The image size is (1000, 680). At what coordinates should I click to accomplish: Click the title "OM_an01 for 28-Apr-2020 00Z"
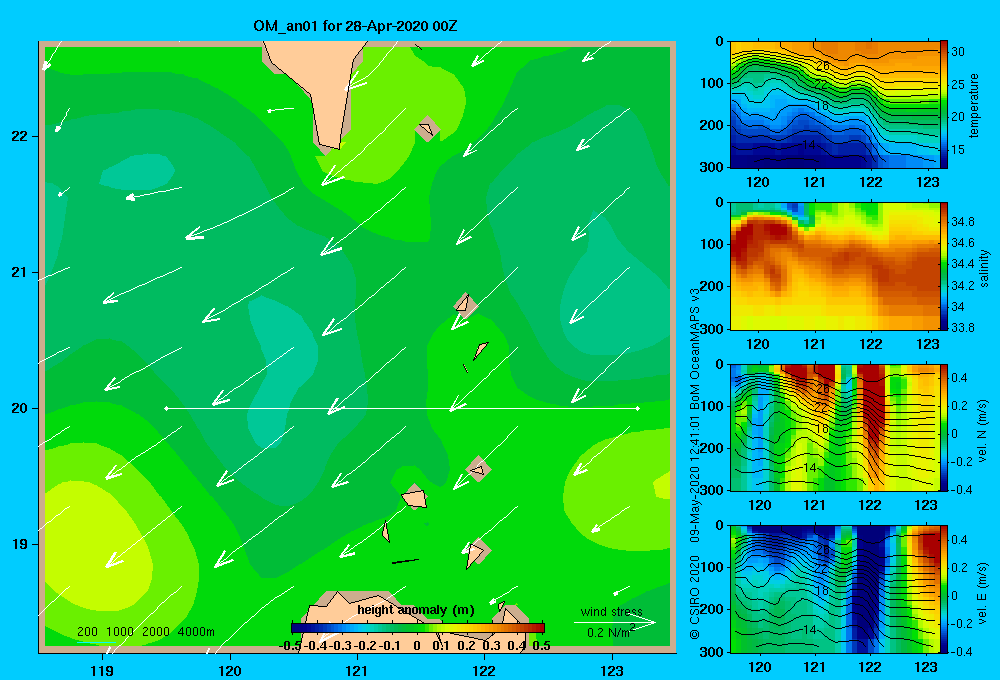click(355, 26)
